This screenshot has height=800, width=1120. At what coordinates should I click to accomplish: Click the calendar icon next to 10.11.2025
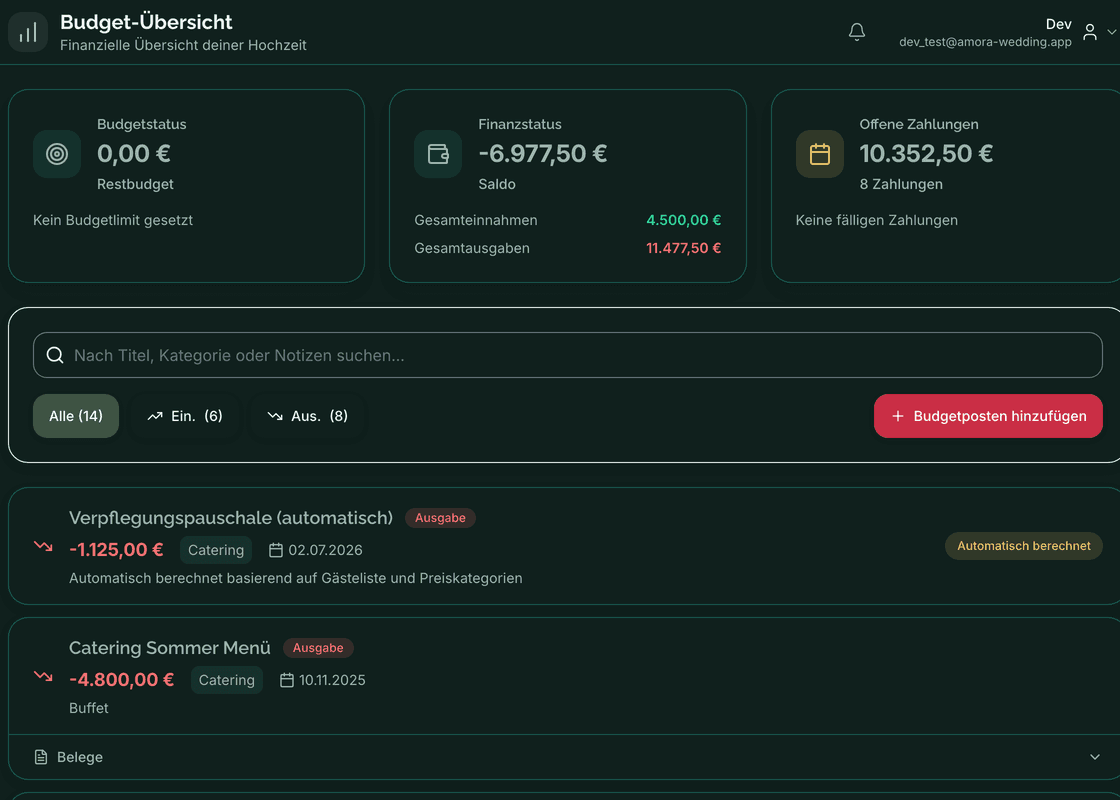(x=286, y=680)
